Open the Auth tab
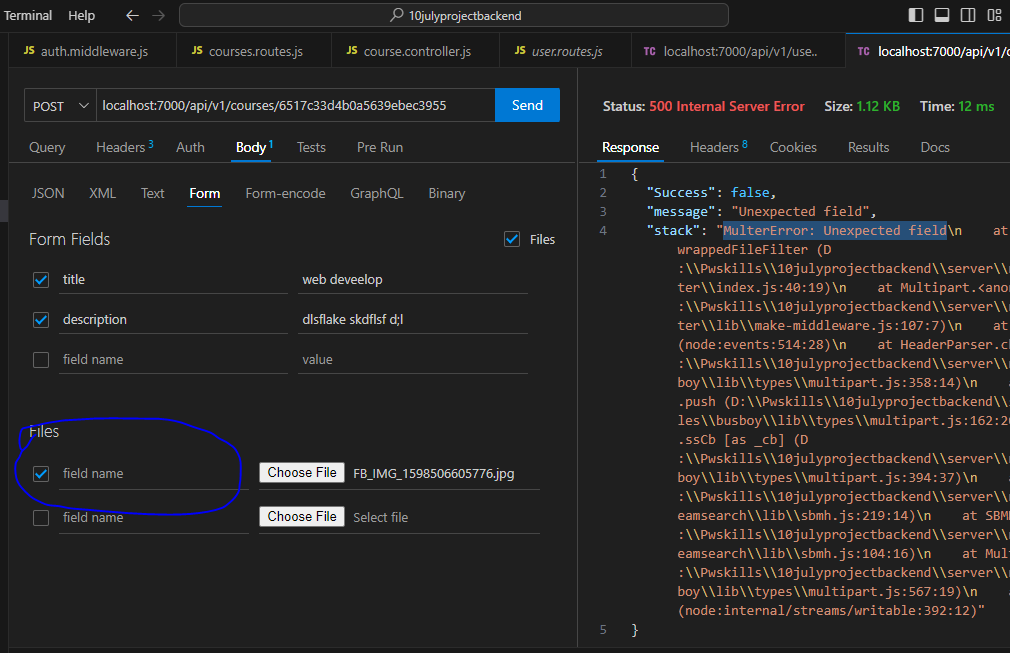Screen dimensions: 1010x653 (191, 147)
